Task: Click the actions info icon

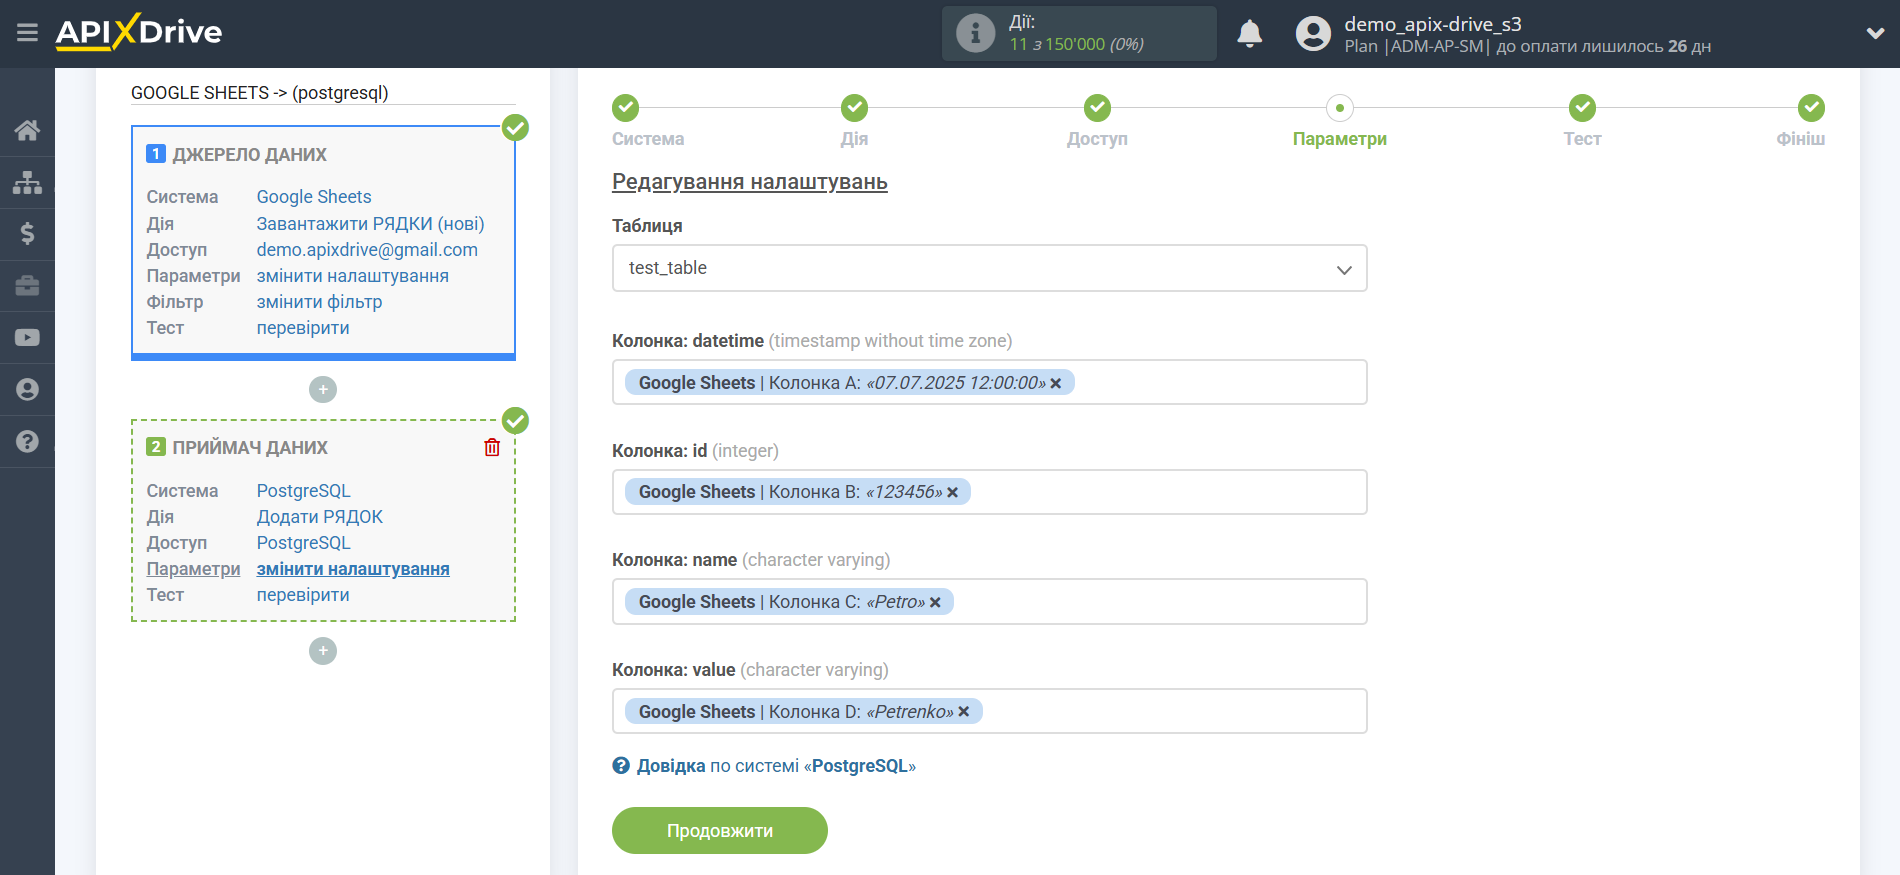Action: click(x=975, y=33)
